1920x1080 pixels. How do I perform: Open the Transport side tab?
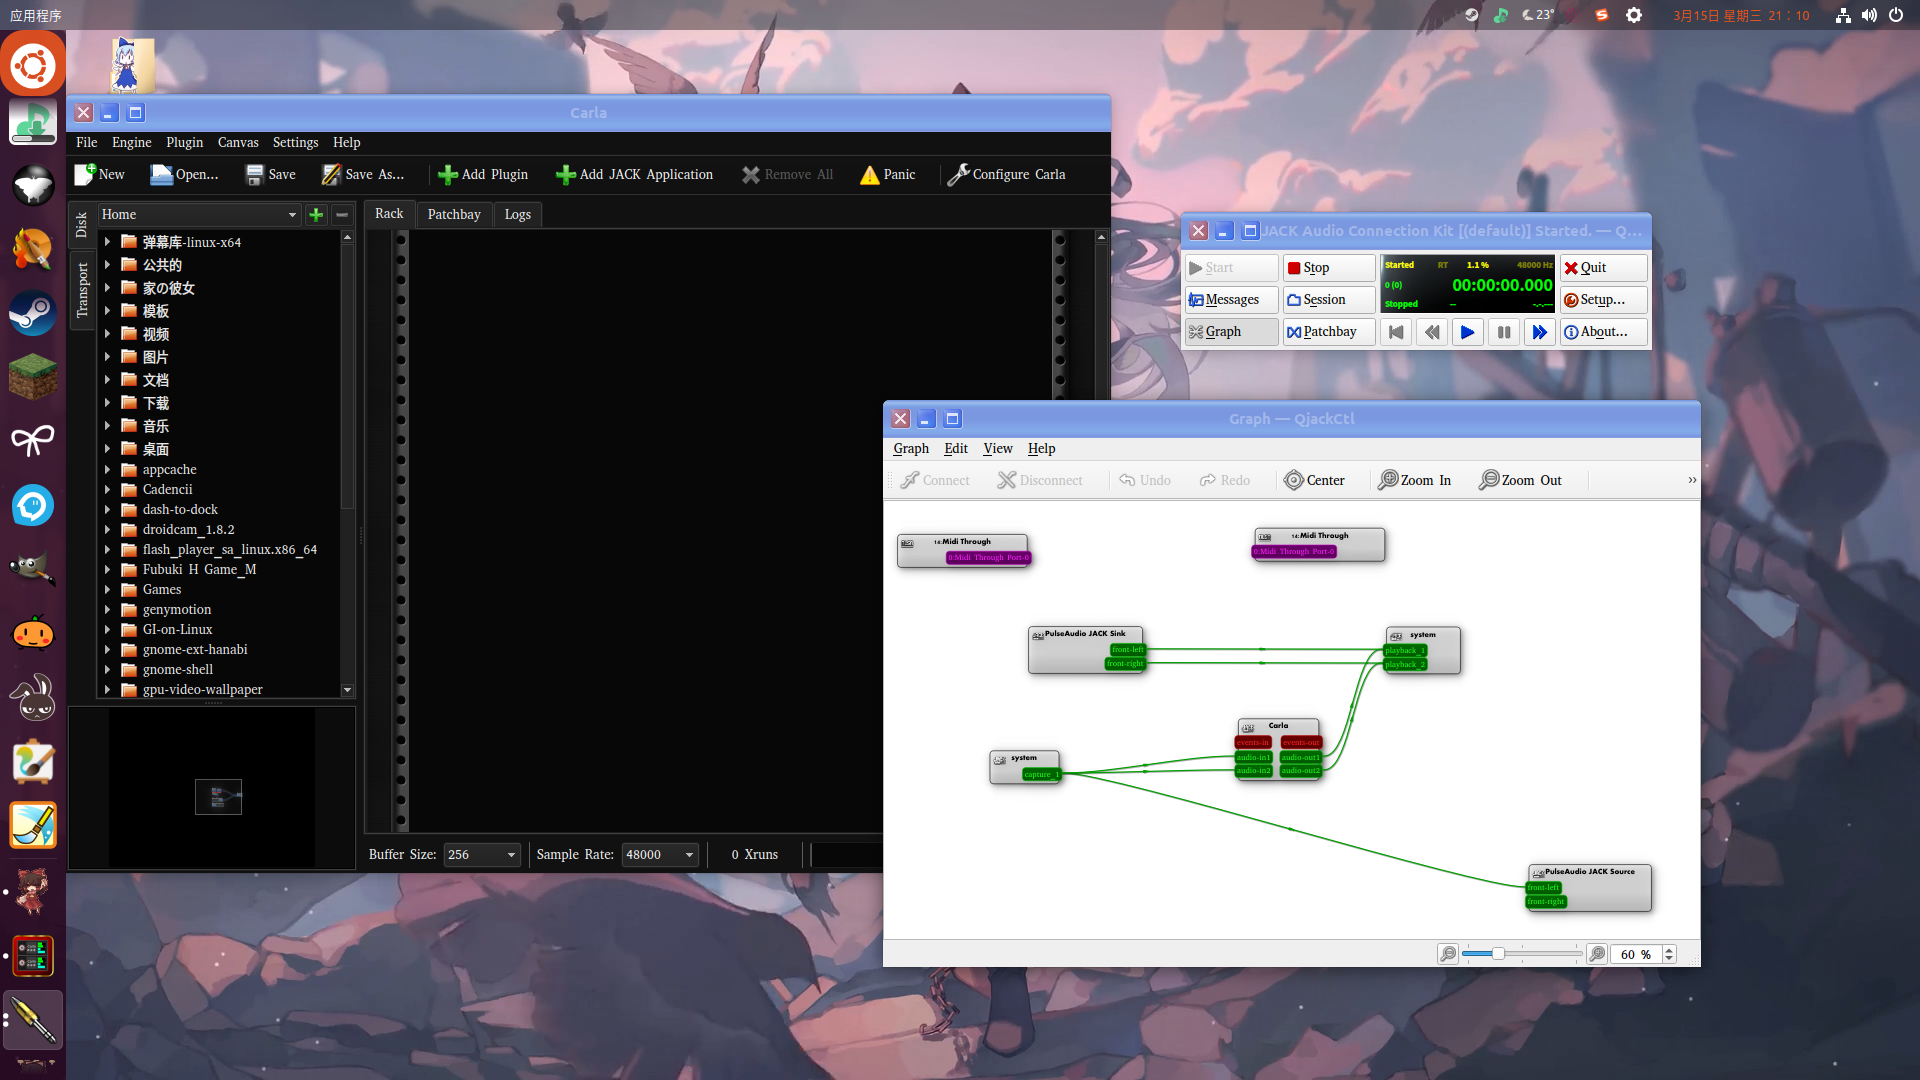click(82, 290)
